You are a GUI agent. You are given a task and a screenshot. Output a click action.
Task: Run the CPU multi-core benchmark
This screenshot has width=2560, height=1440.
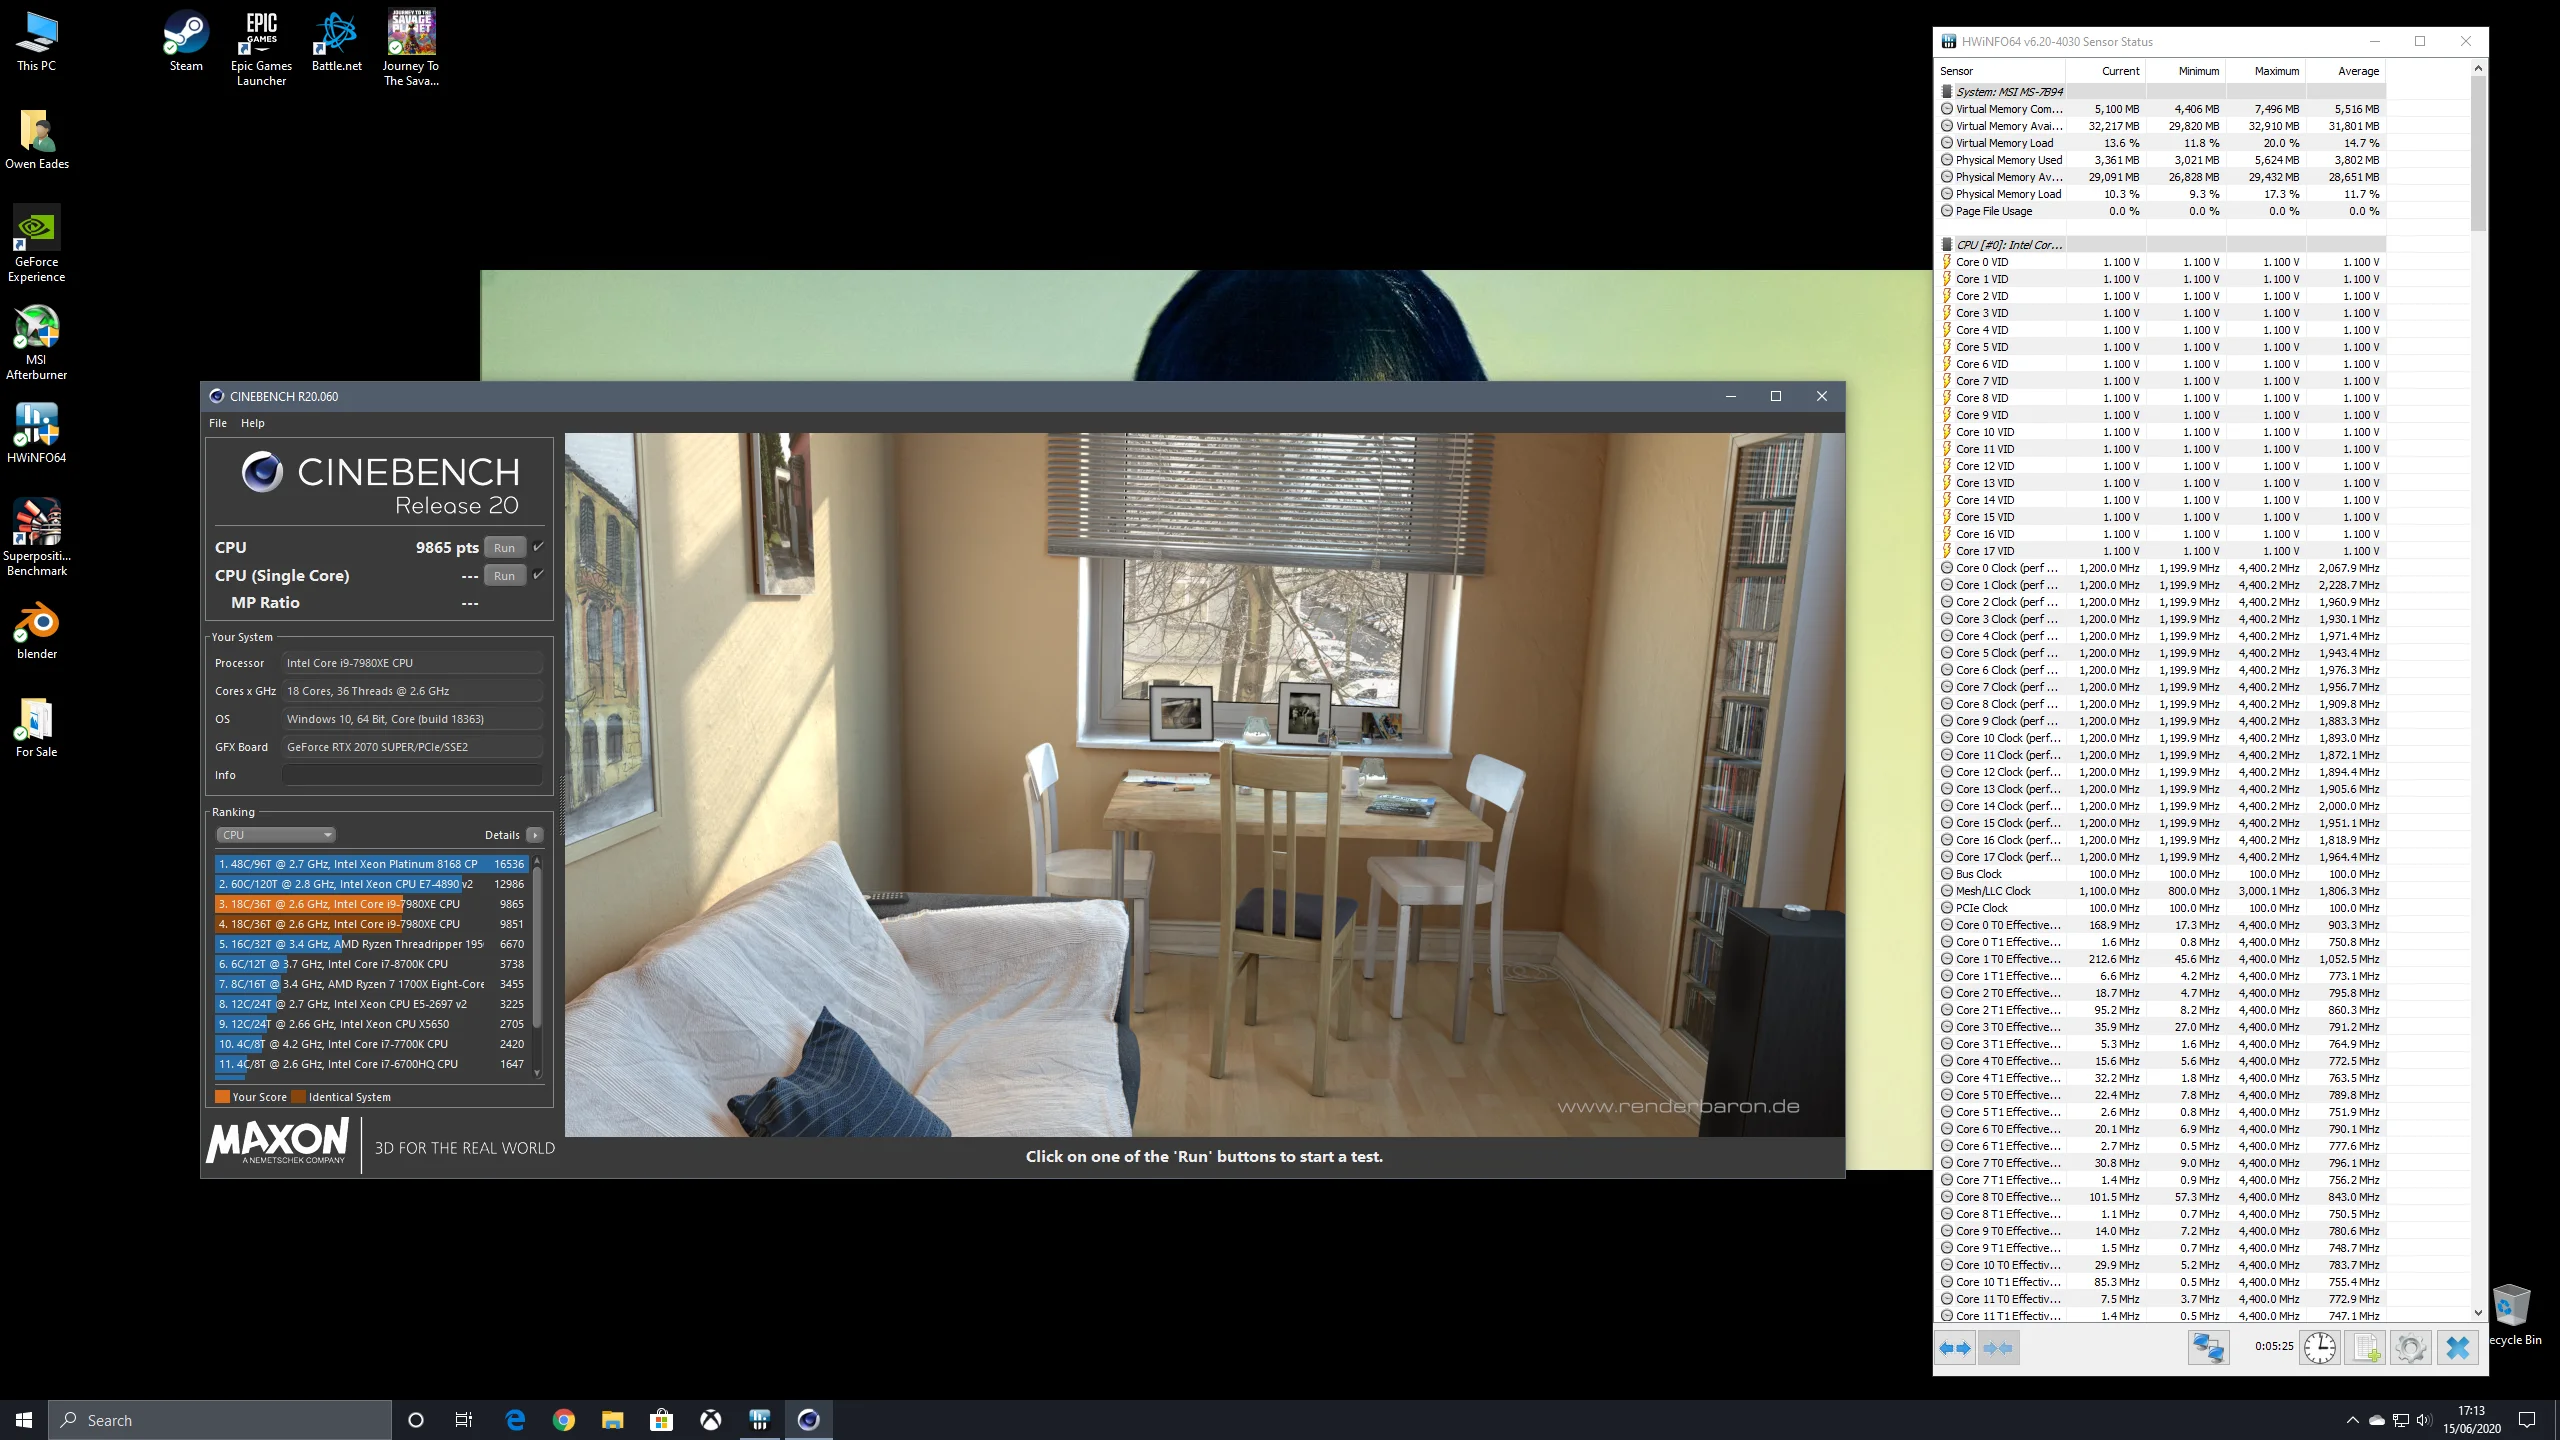click(x=505, y=547)
